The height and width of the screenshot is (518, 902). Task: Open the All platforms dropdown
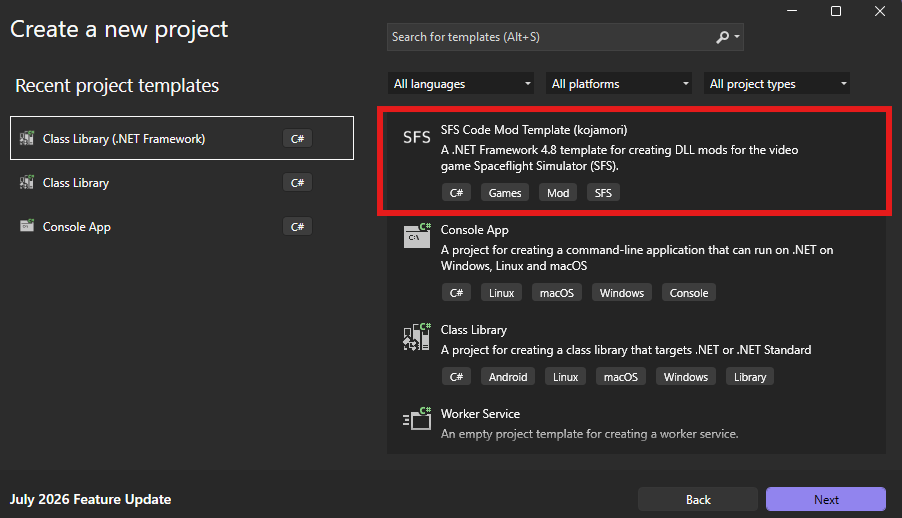pyautogui.click(x=619, y=83)
